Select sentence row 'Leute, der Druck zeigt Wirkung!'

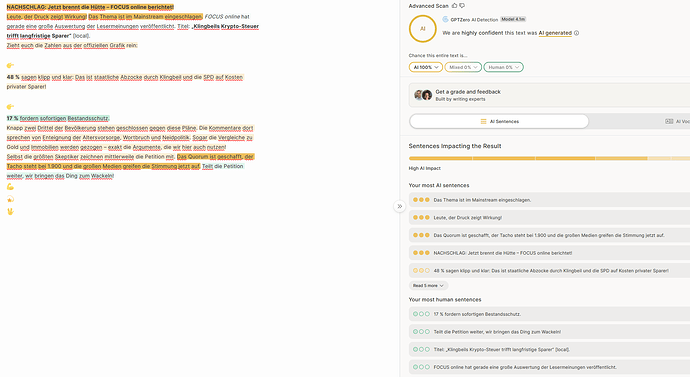(x=549, y=217)
